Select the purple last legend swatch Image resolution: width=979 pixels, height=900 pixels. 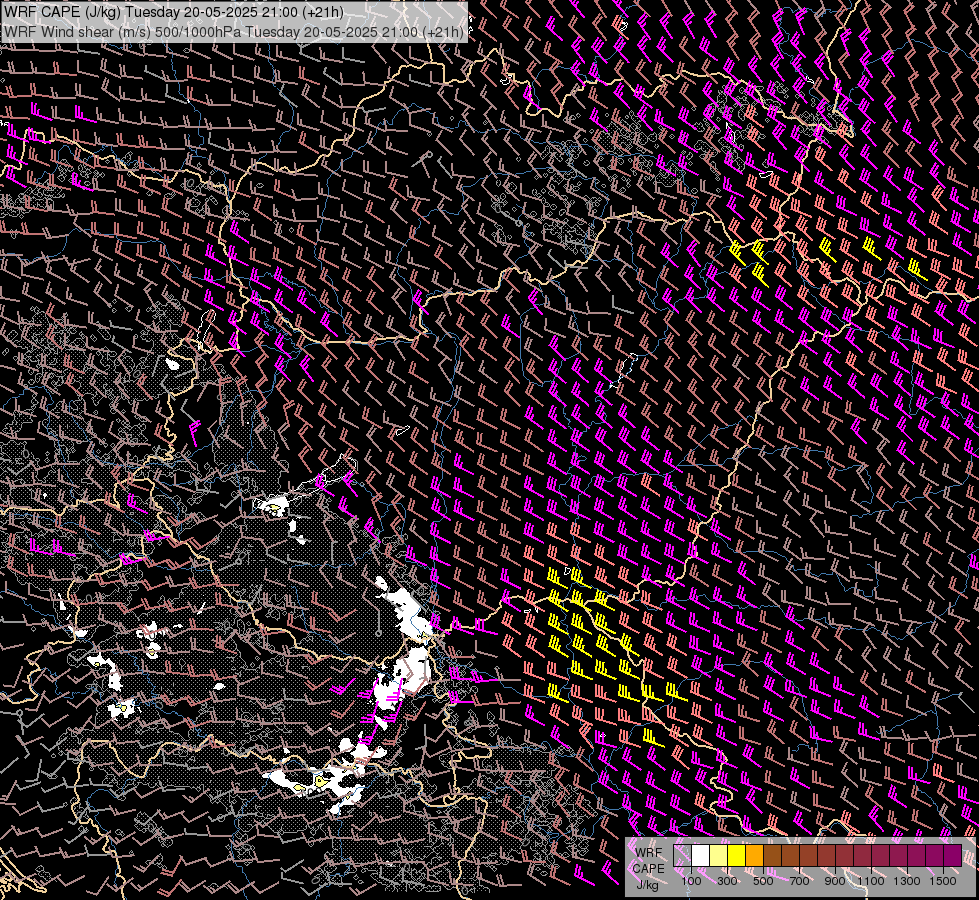click(x=953, y=855)
